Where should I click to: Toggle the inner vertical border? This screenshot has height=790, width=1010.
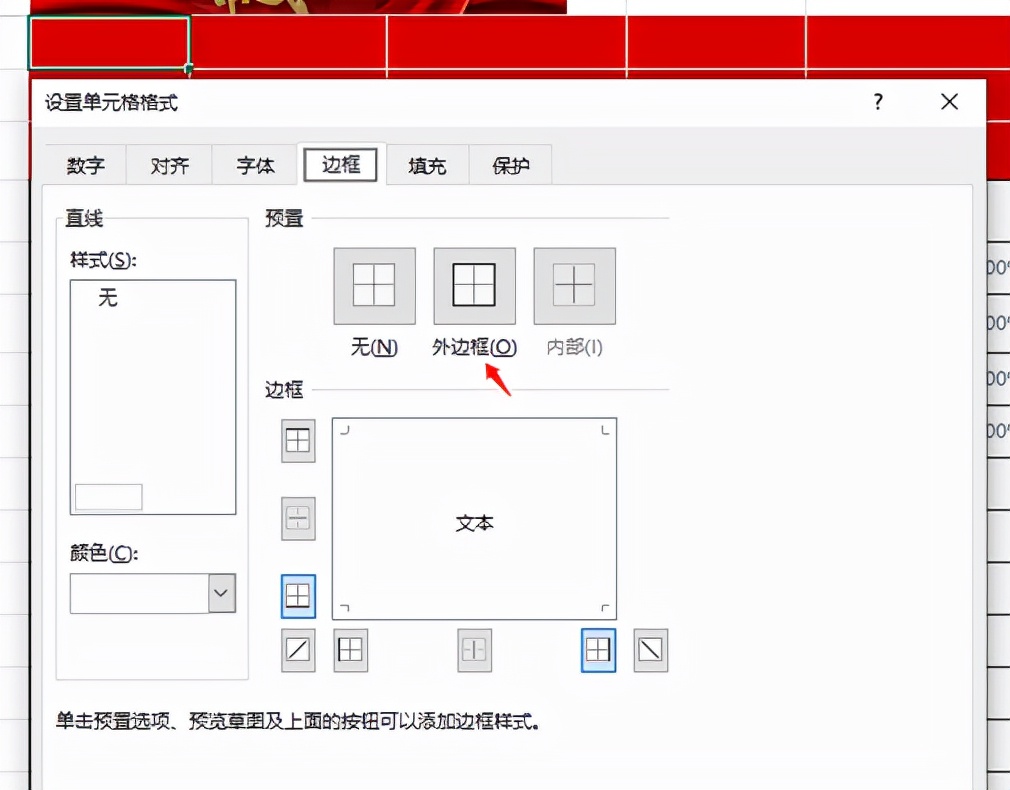[474, 650]
